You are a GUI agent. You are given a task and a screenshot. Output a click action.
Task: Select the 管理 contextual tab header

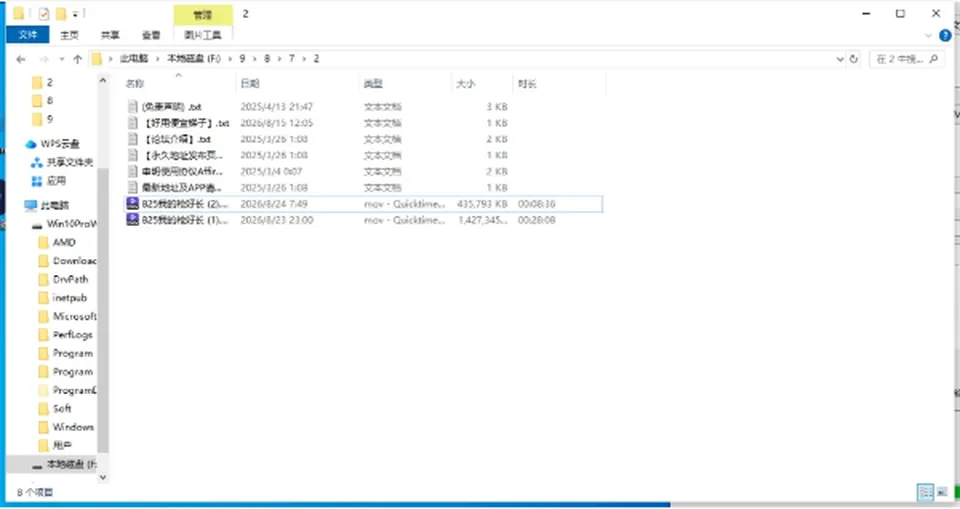click(203, 15)
